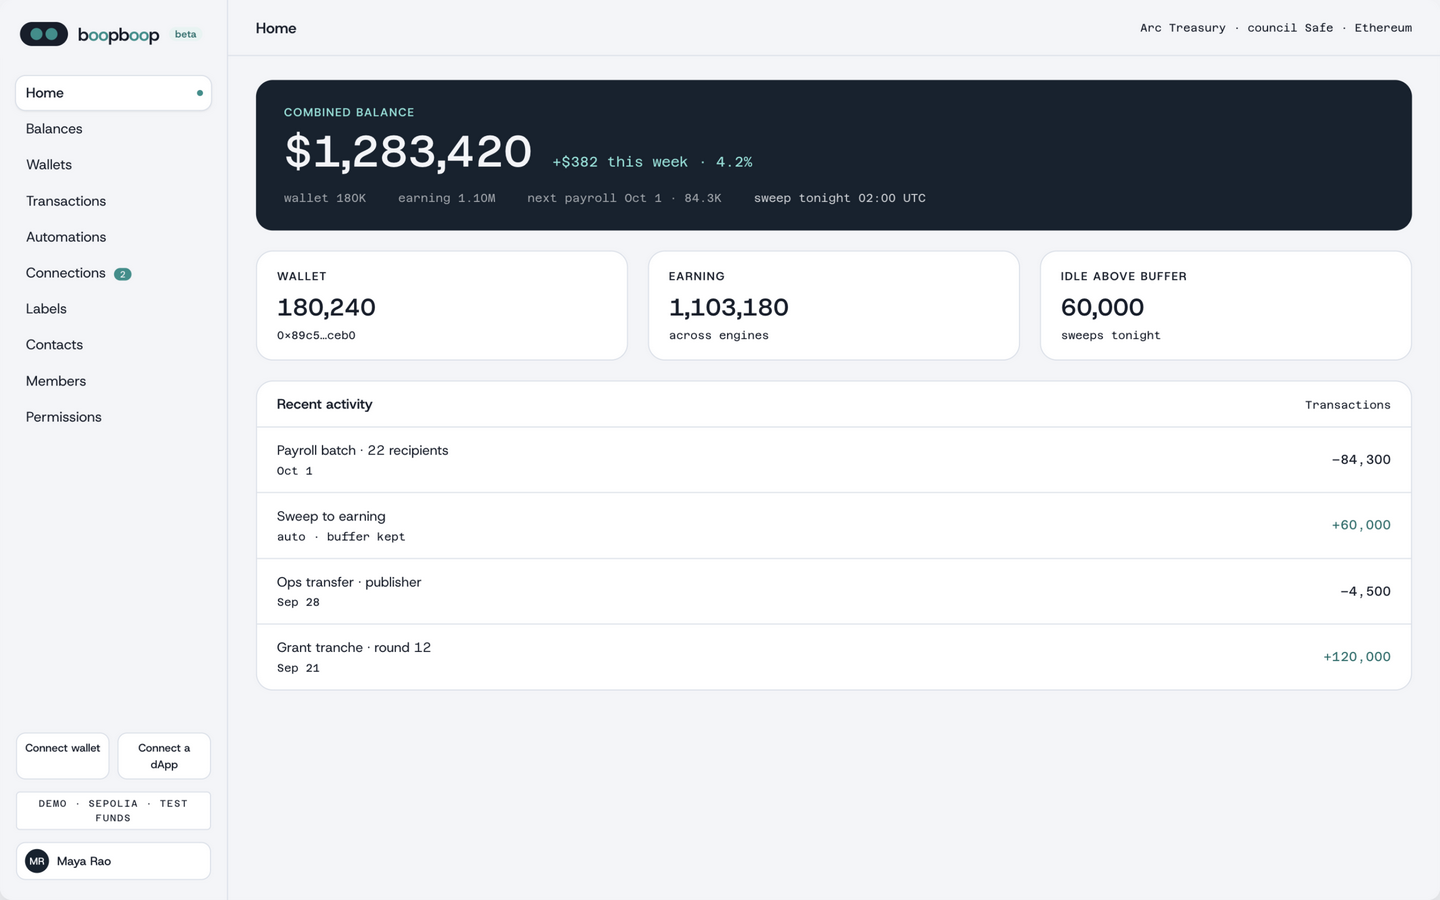The image size is (1440, 900).
Task: Go to Wallets page
Action: pos(113,165)
